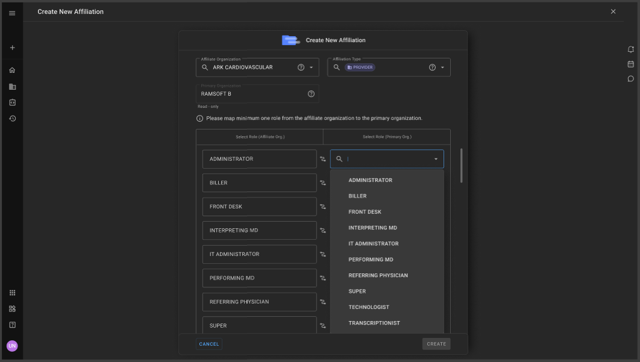This screenshot has width=640, height=362.
Task: Click the info icon before the role mapping message
Action: pos(200,118)
